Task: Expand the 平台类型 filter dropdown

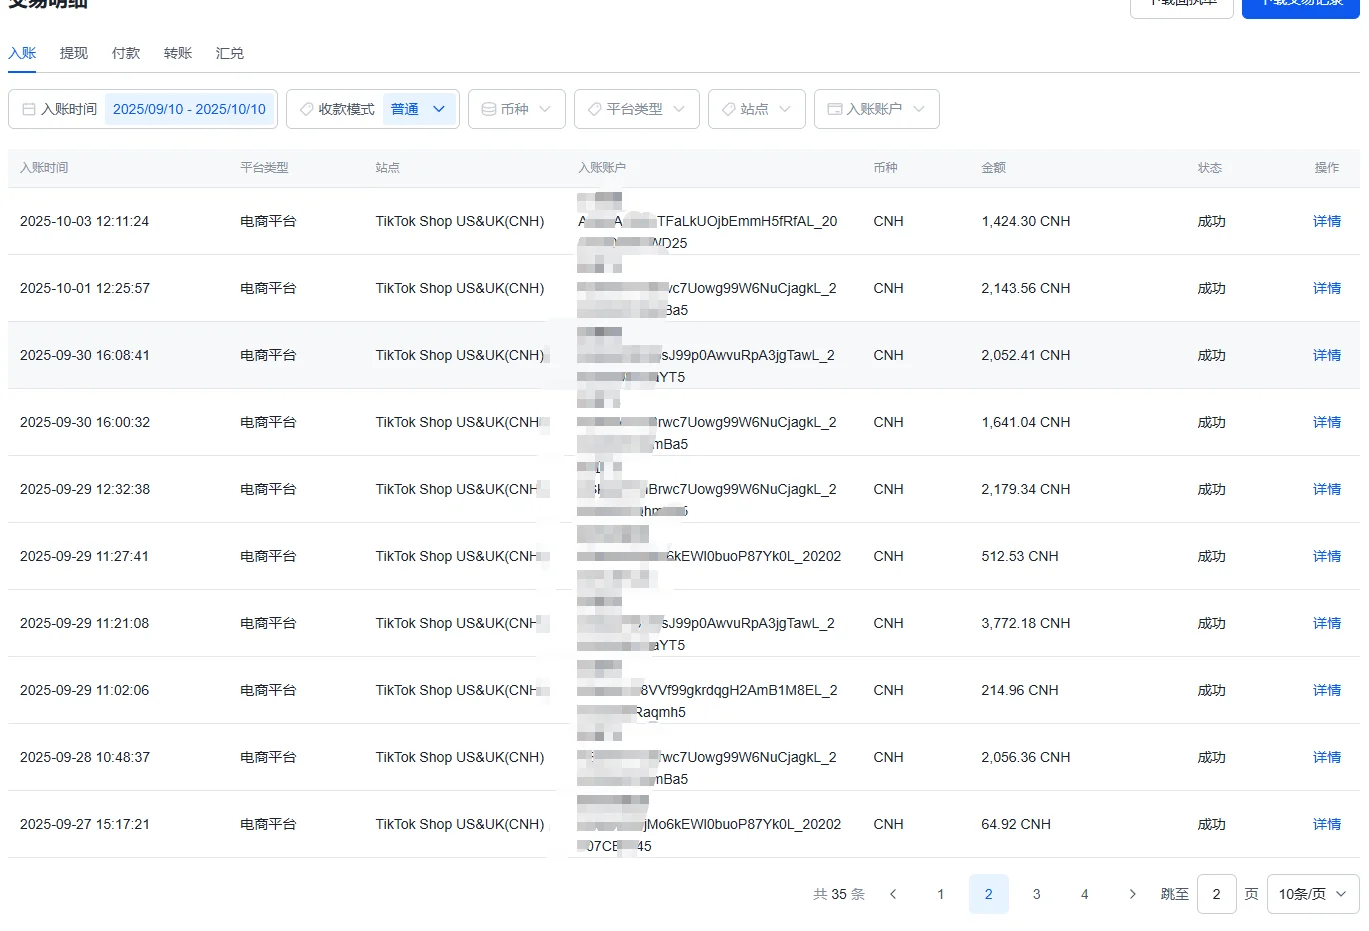Action: pyautogui.click(x=637, y=109)
